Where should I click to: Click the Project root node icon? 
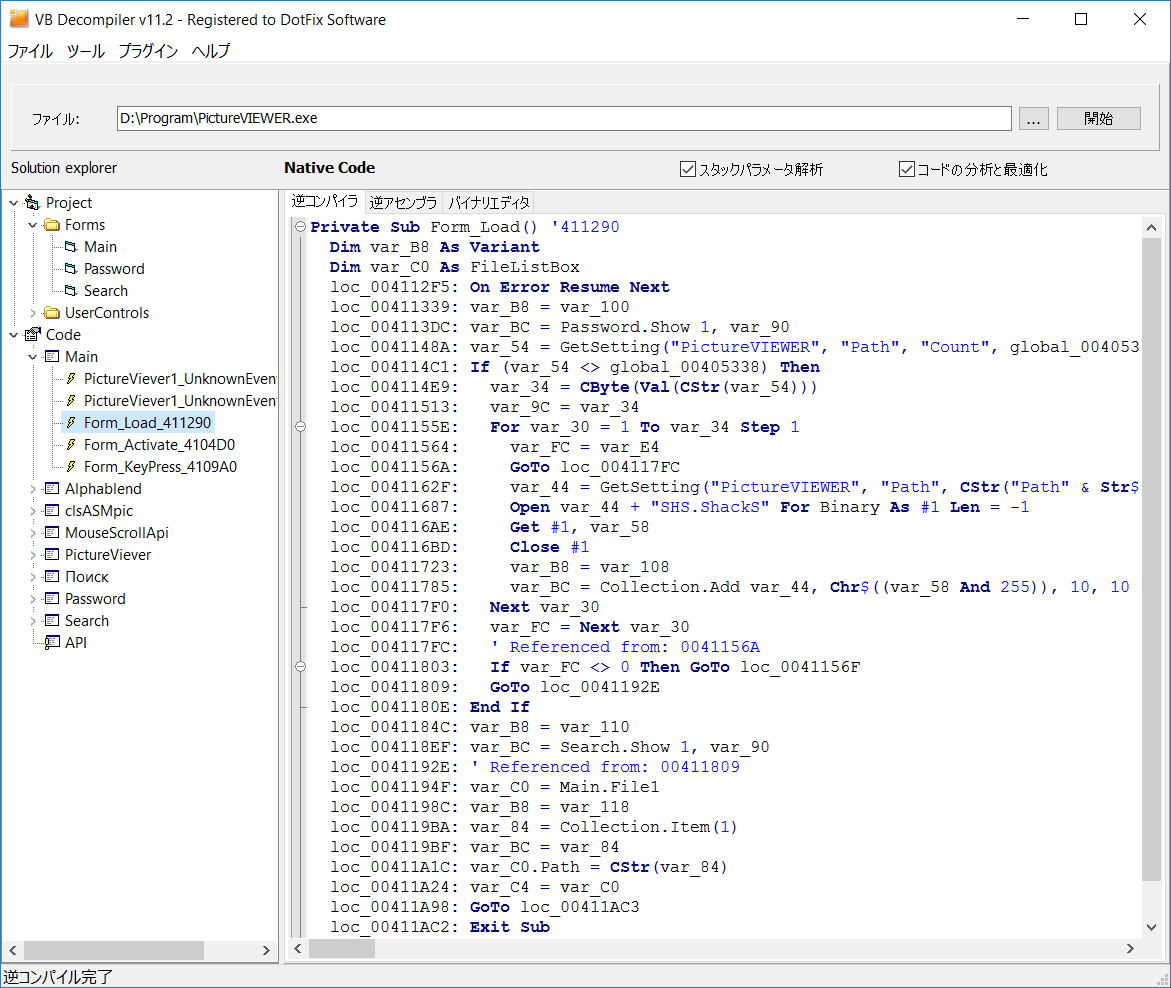pos(32,202)
